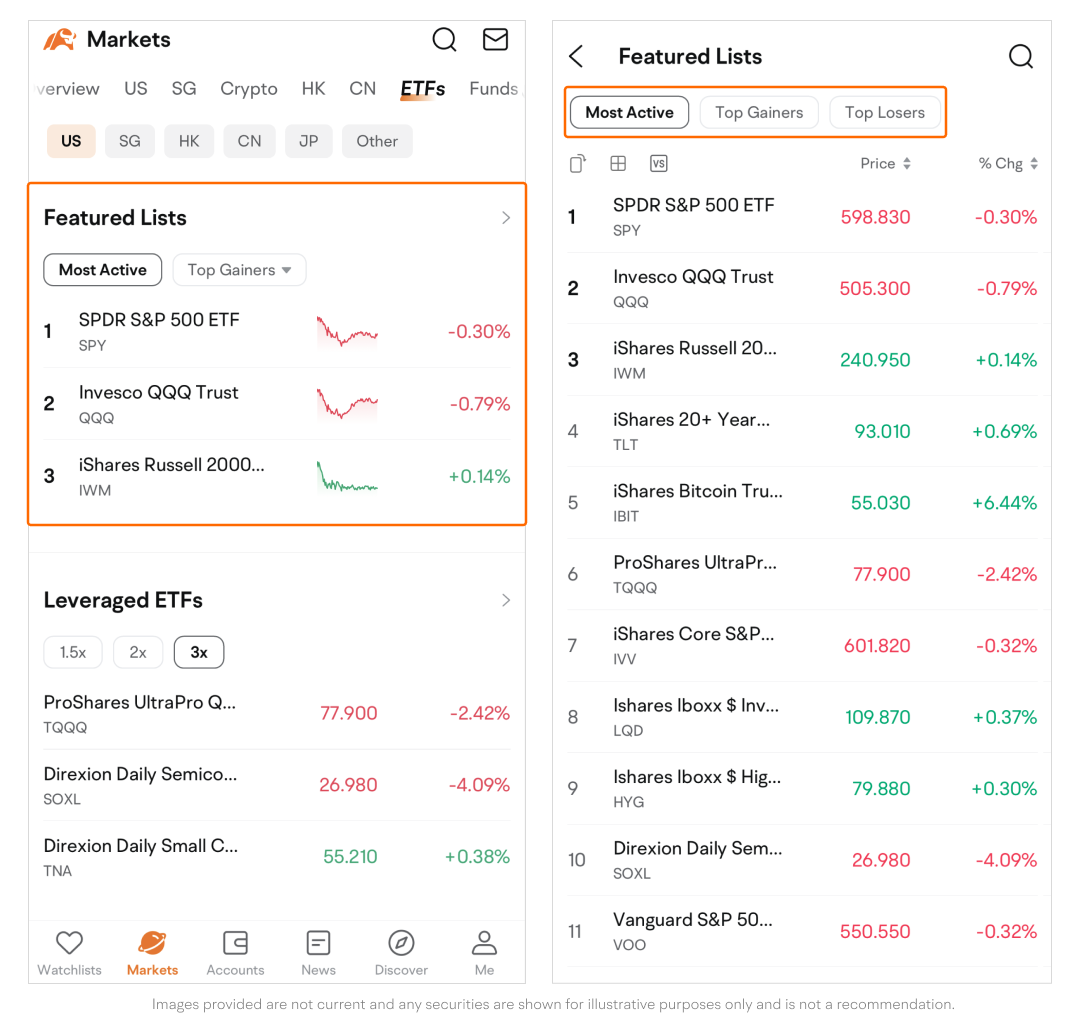
Task: Expand the Leveraged ETFs section chevron
Action: 506,600
